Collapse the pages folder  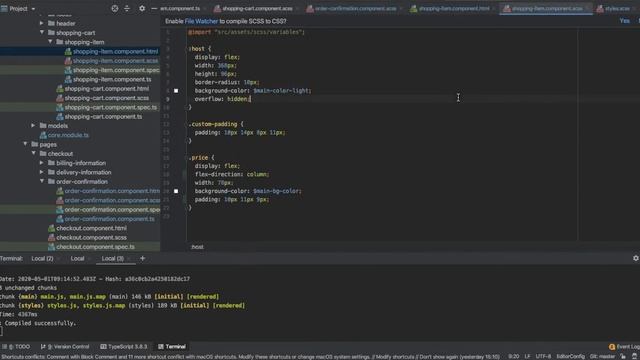coord(25,144)
